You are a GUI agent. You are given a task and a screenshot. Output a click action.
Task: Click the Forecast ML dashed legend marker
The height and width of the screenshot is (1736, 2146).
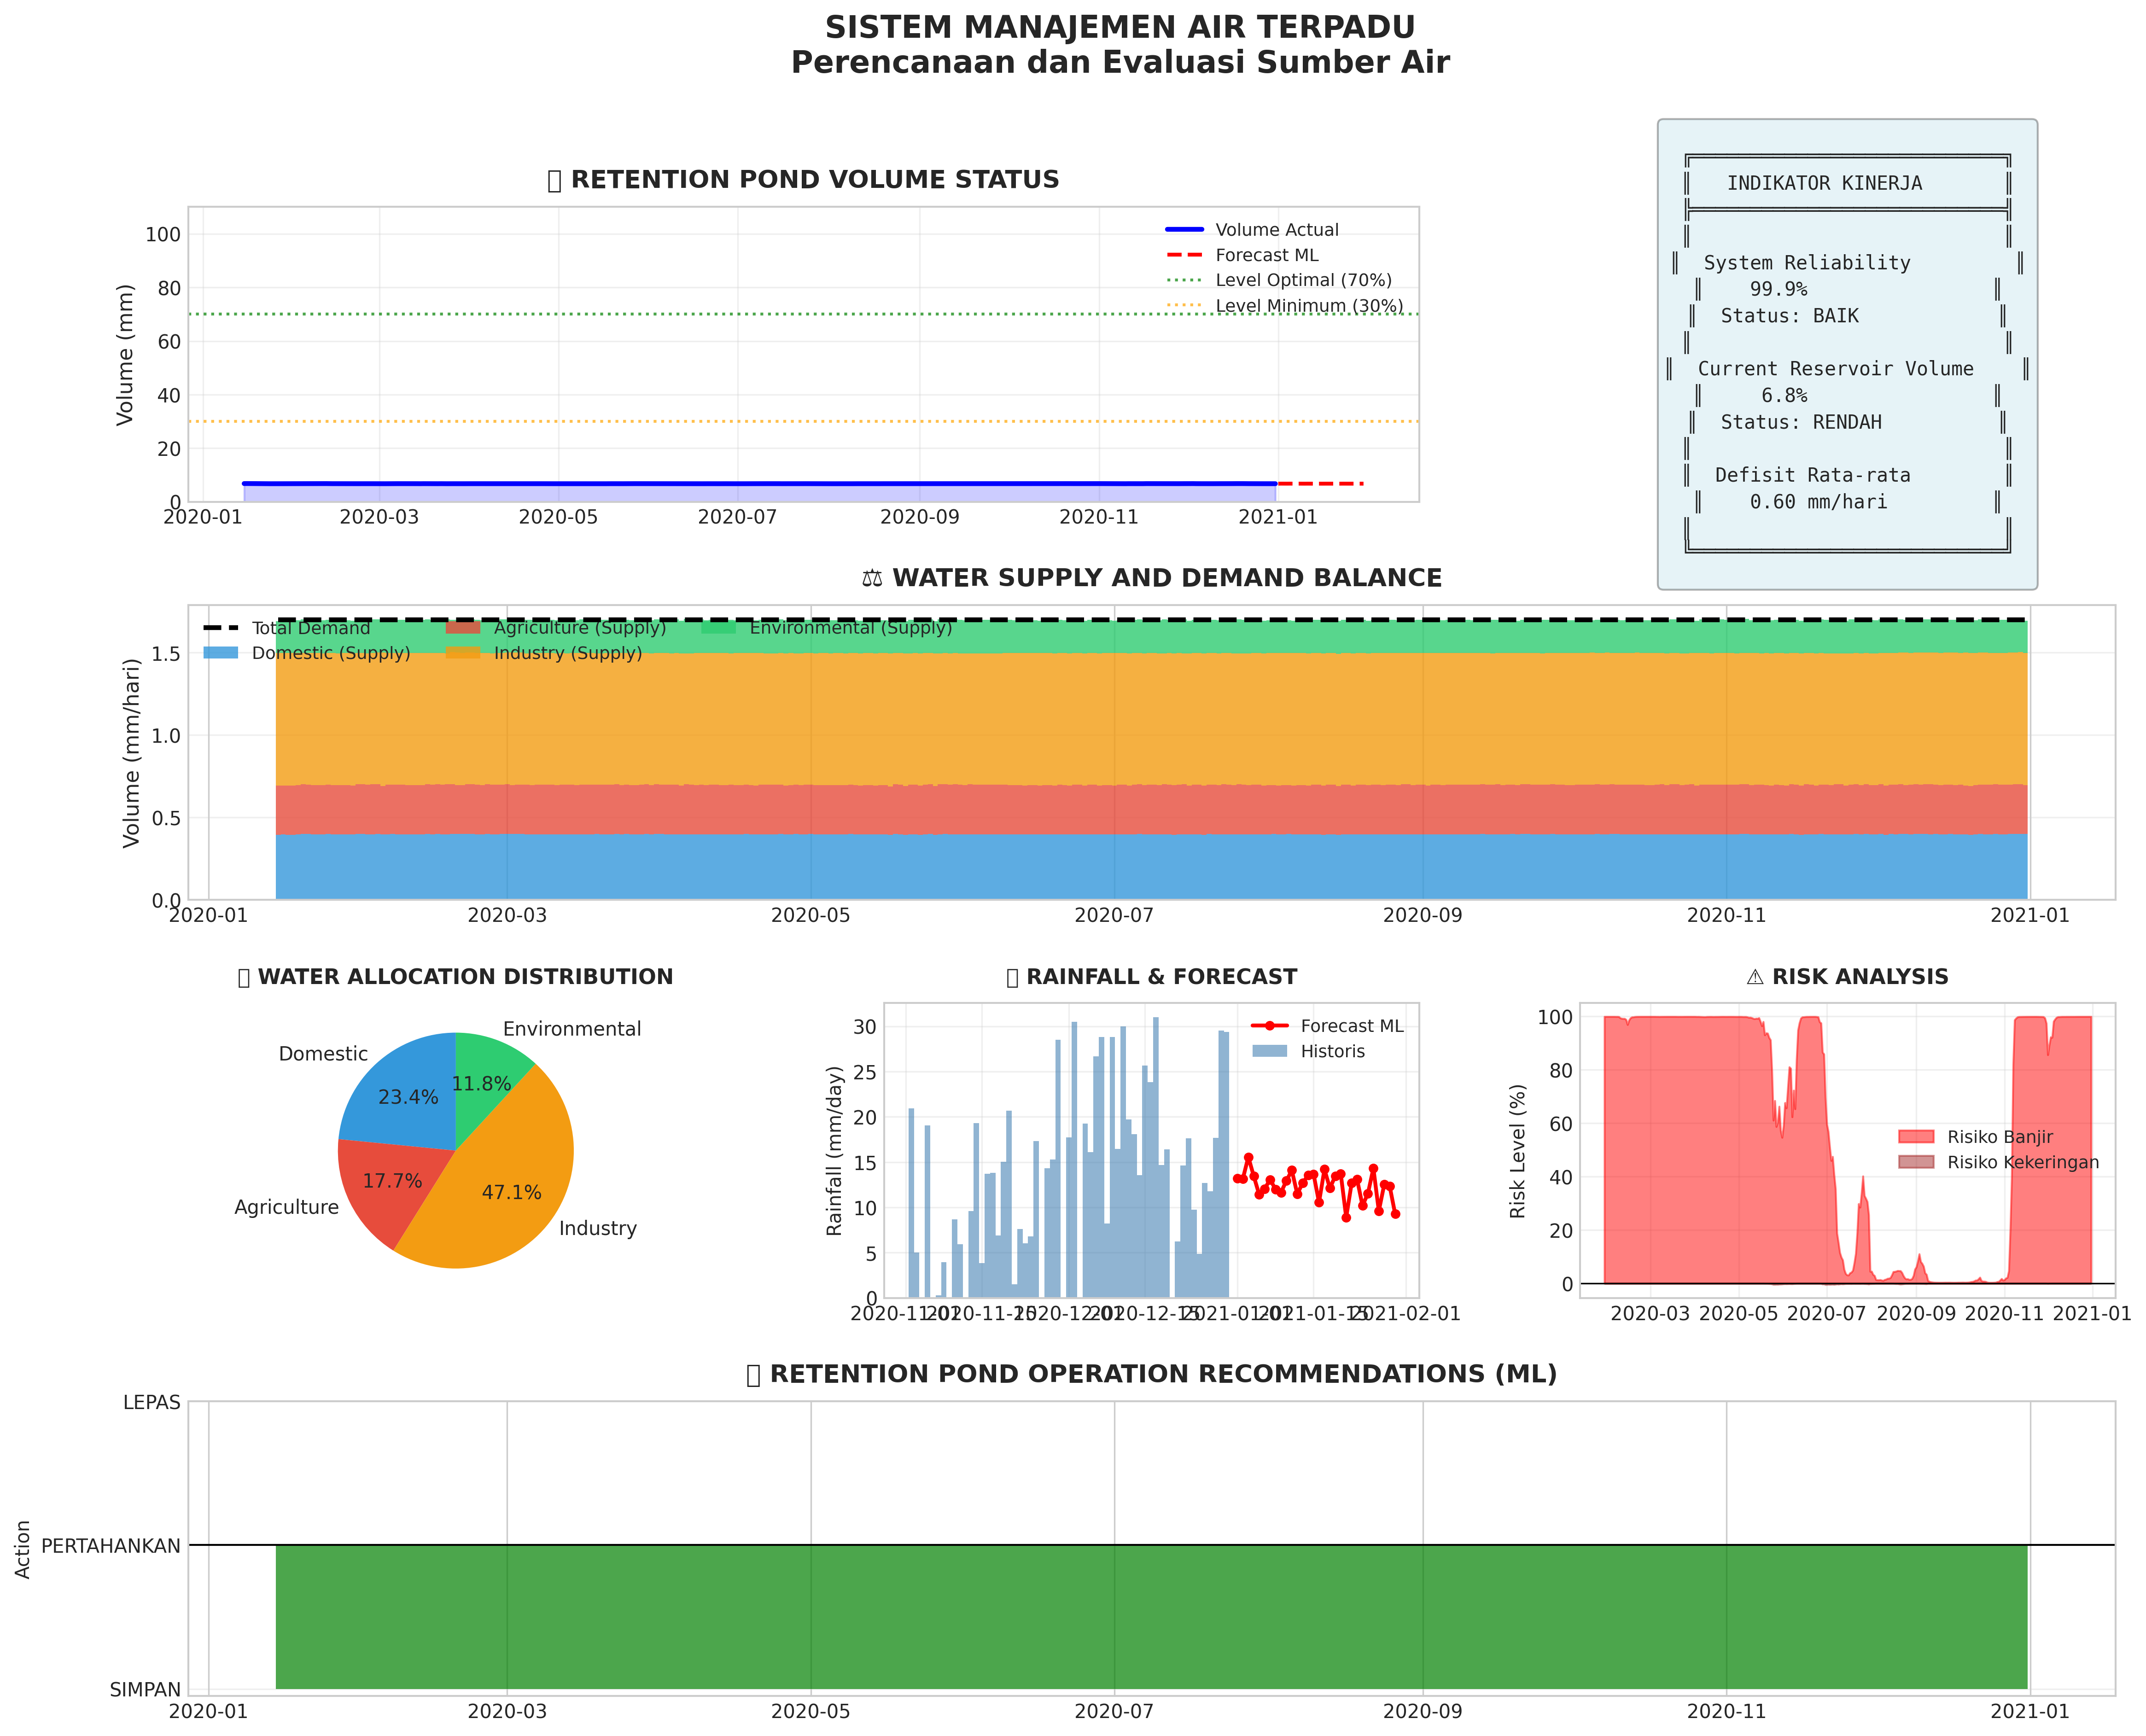1184,255
